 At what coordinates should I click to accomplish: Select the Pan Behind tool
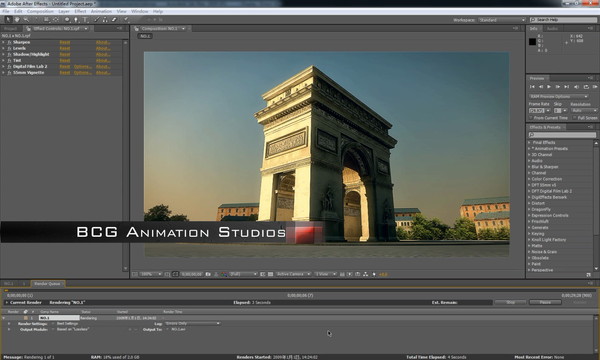[x=56, y=19]
